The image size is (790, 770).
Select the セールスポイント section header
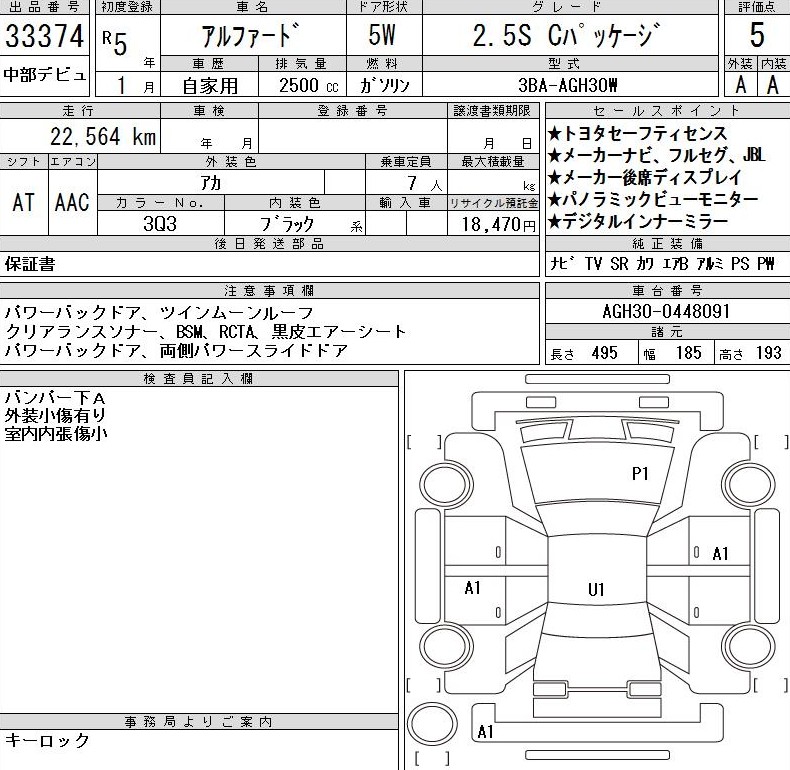coord(667,111)
